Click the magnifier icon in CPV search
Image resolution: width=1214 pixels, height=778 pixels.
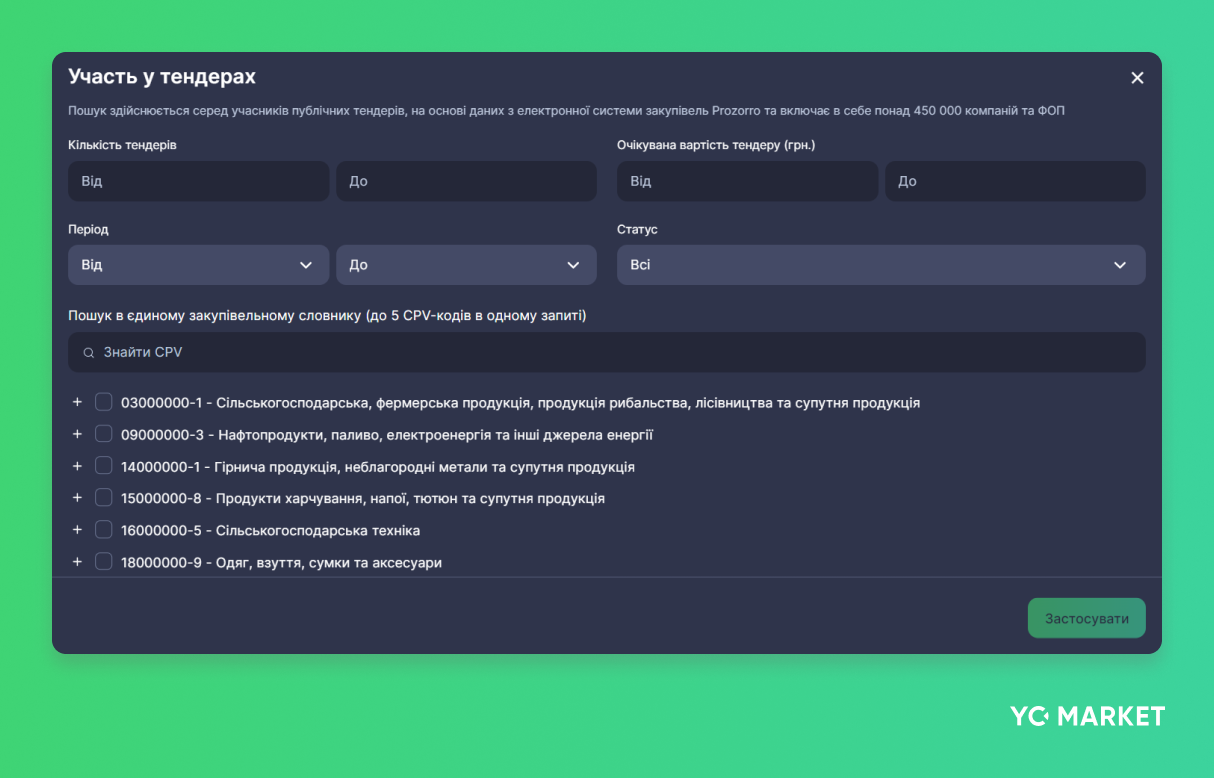click(x=89, y=353)
